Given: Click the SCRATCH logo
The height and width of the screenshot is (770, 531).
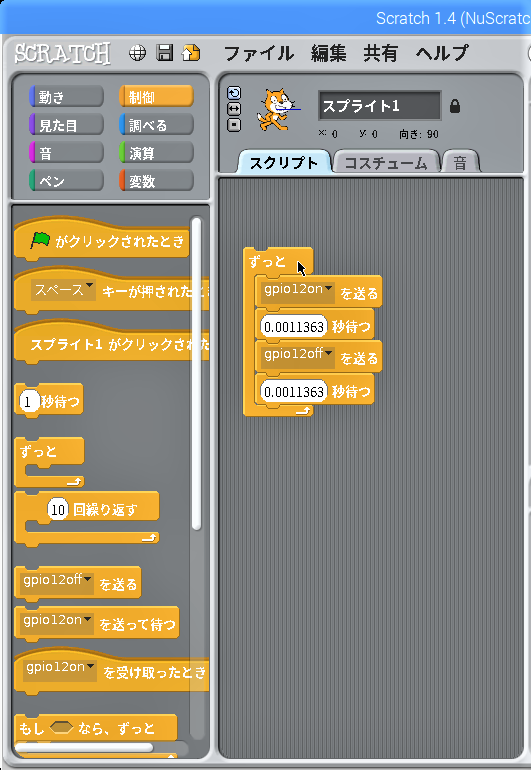Looking at the screenshot, I should tap(62, 53).
